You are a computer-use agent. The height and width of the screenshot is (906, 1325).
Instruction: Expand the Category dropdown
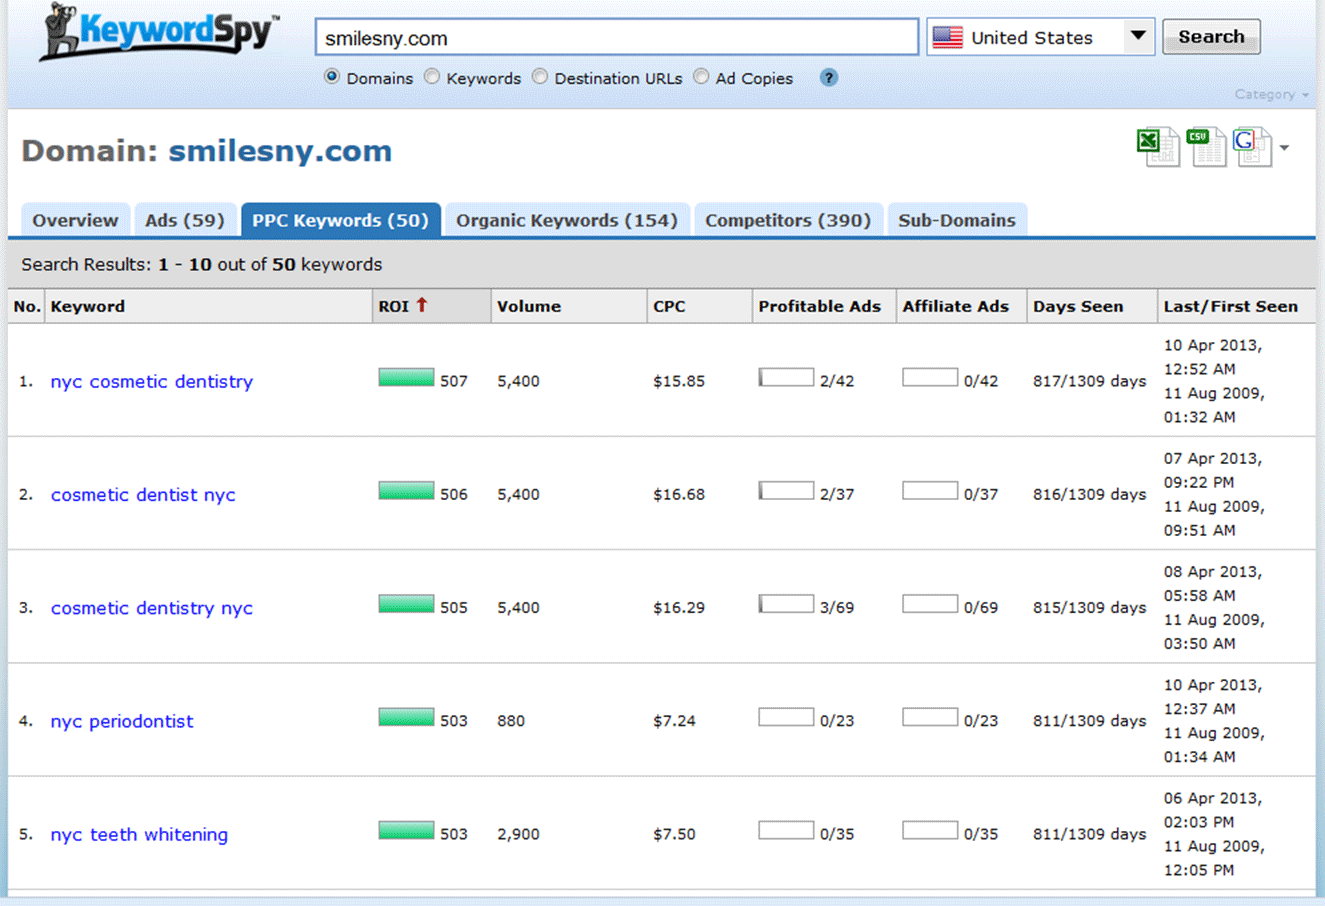pyautogui.click(x=1271, y=94)
